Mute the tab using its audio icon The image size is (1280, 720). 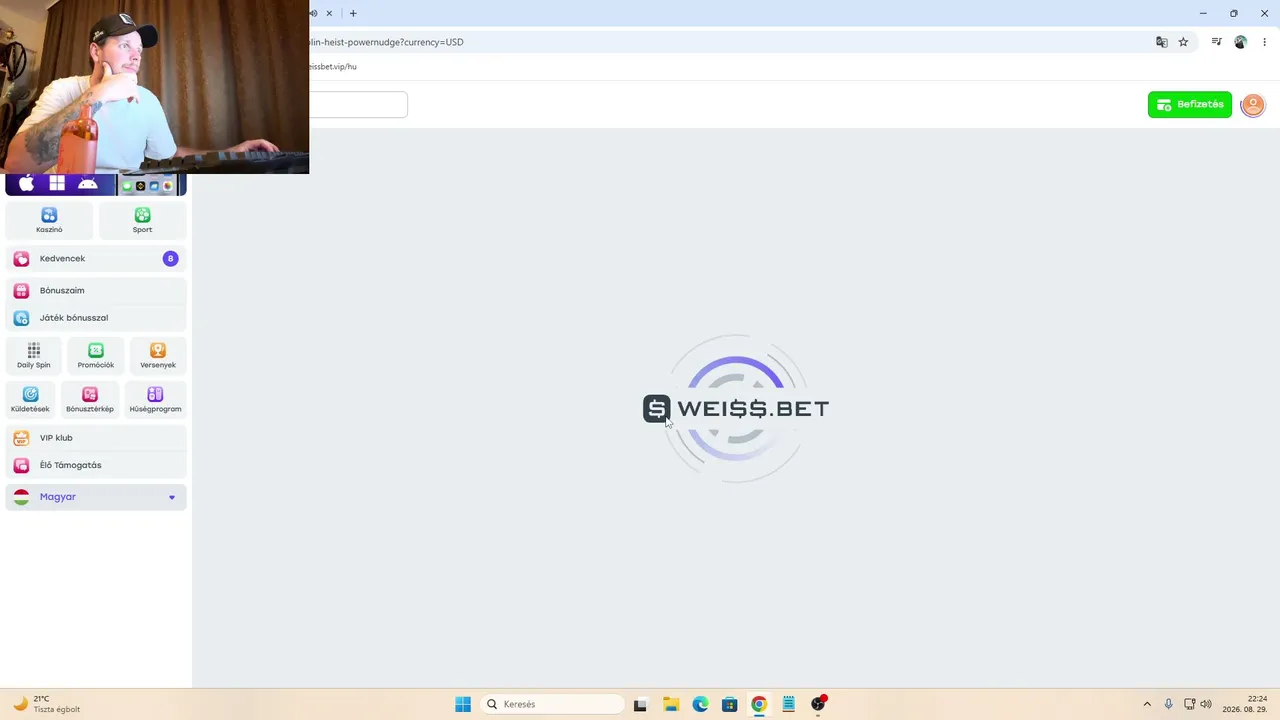(x=313, y=13)
